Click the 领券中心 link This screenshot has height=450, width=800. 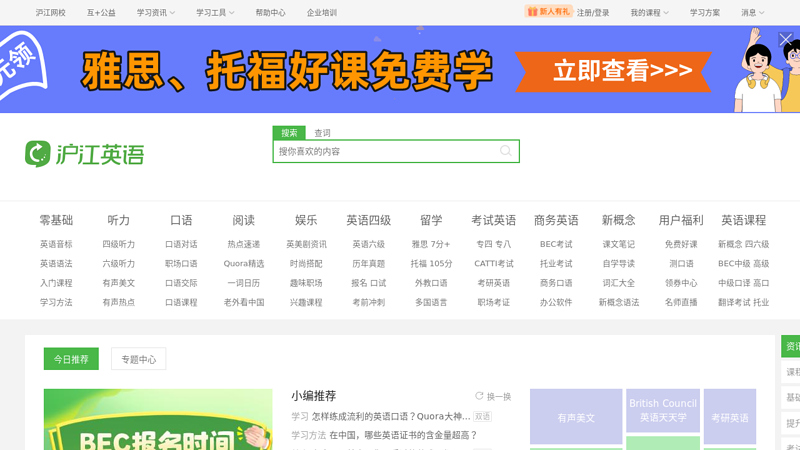pyautogui.click(x=681, y=283)
